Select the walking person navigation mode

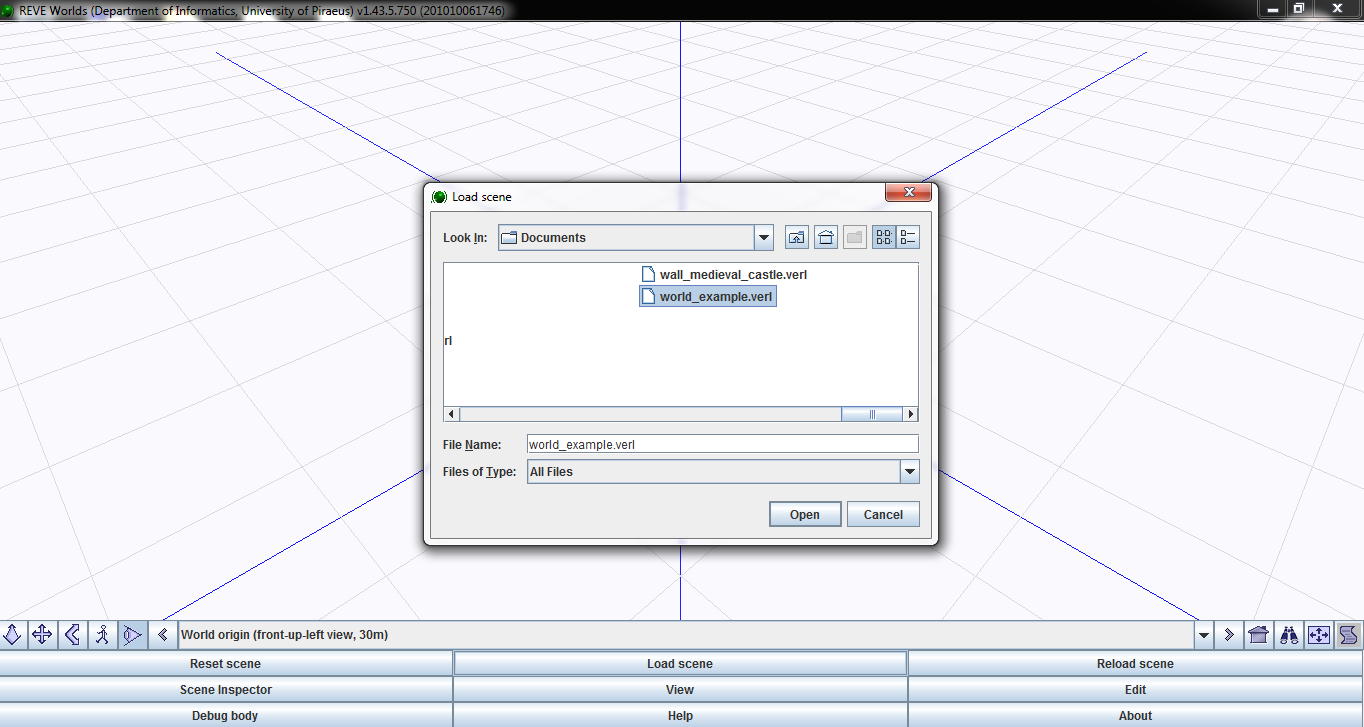coord(102,634)
